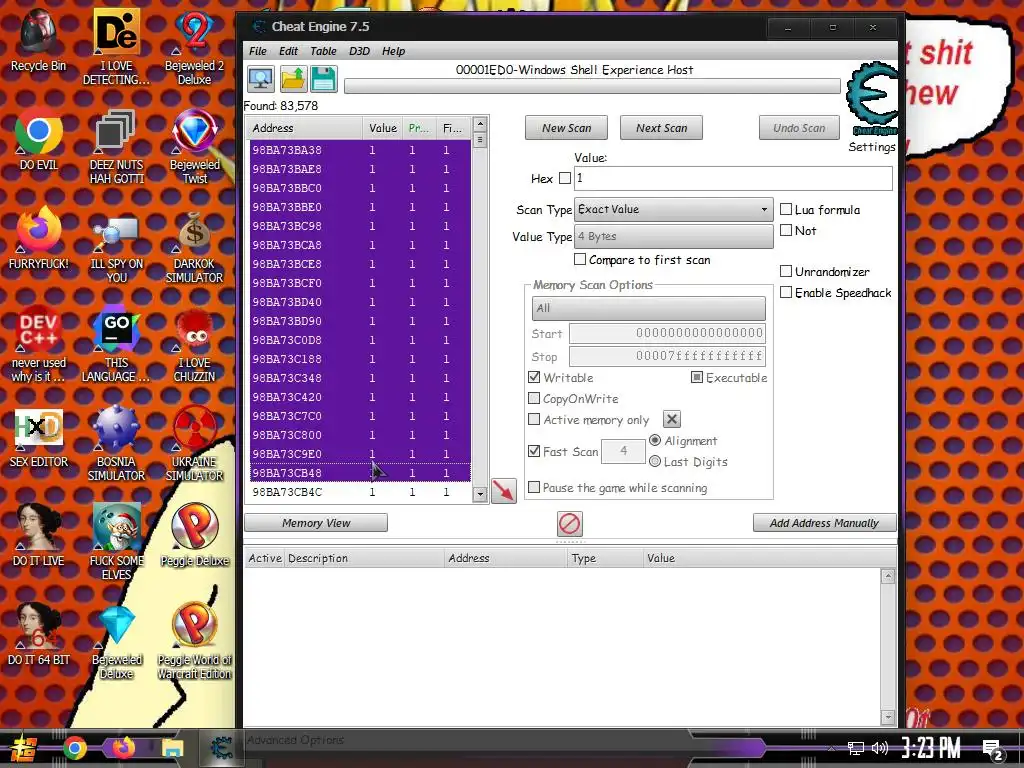This screenshot has width=1024, height=768.
Task: Open the Bejeweled 2 Deluxe desktop icon
Action: coord(194,48)
